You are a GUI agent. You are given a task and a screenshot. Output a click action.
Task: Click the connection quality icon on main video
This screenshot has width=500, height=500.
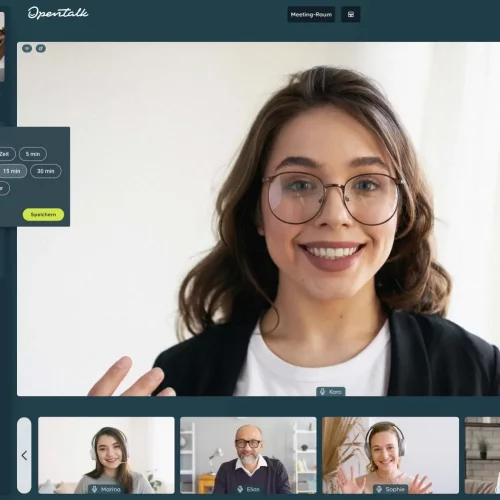[x=27, y=49]
